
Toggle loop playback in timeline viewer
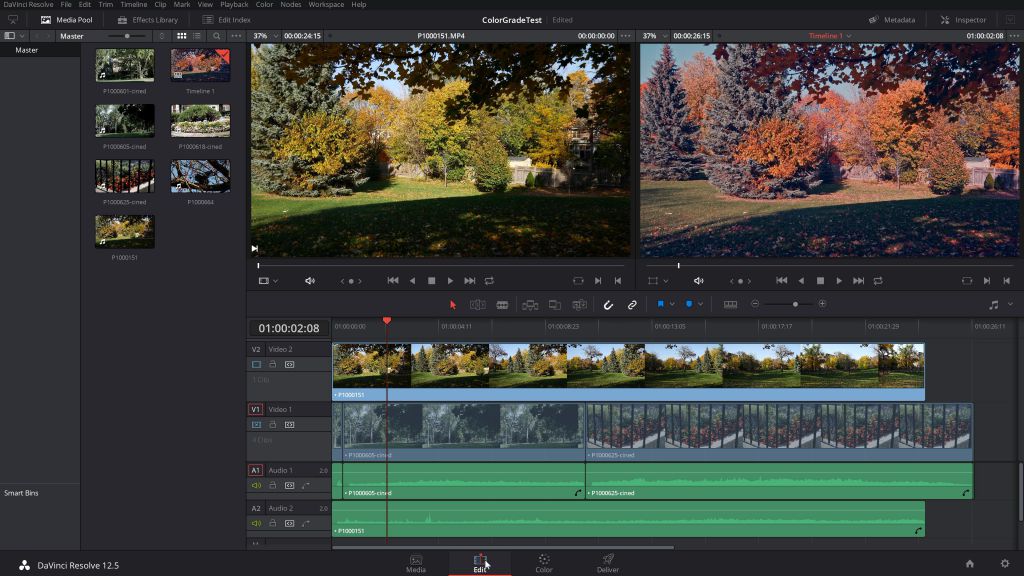(878, 281)
